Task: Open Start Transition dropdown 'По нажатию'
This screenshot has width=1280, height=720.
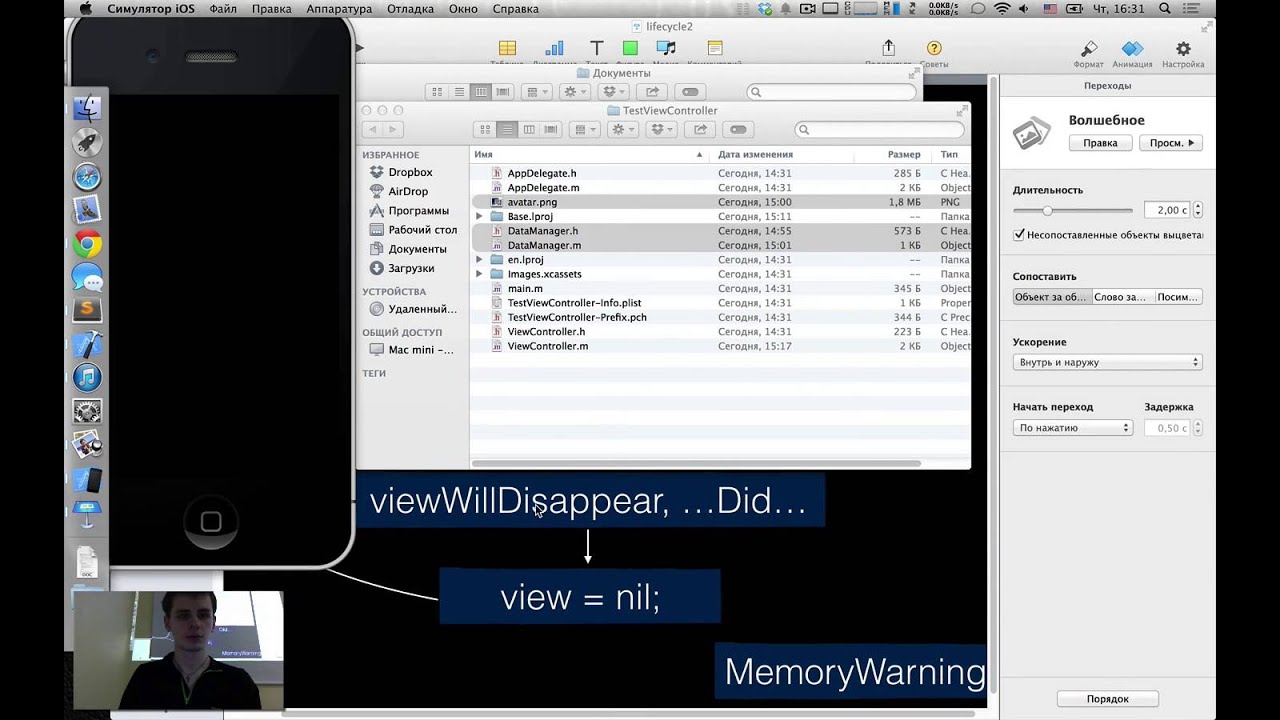Action: click(x=1072, y=427)
